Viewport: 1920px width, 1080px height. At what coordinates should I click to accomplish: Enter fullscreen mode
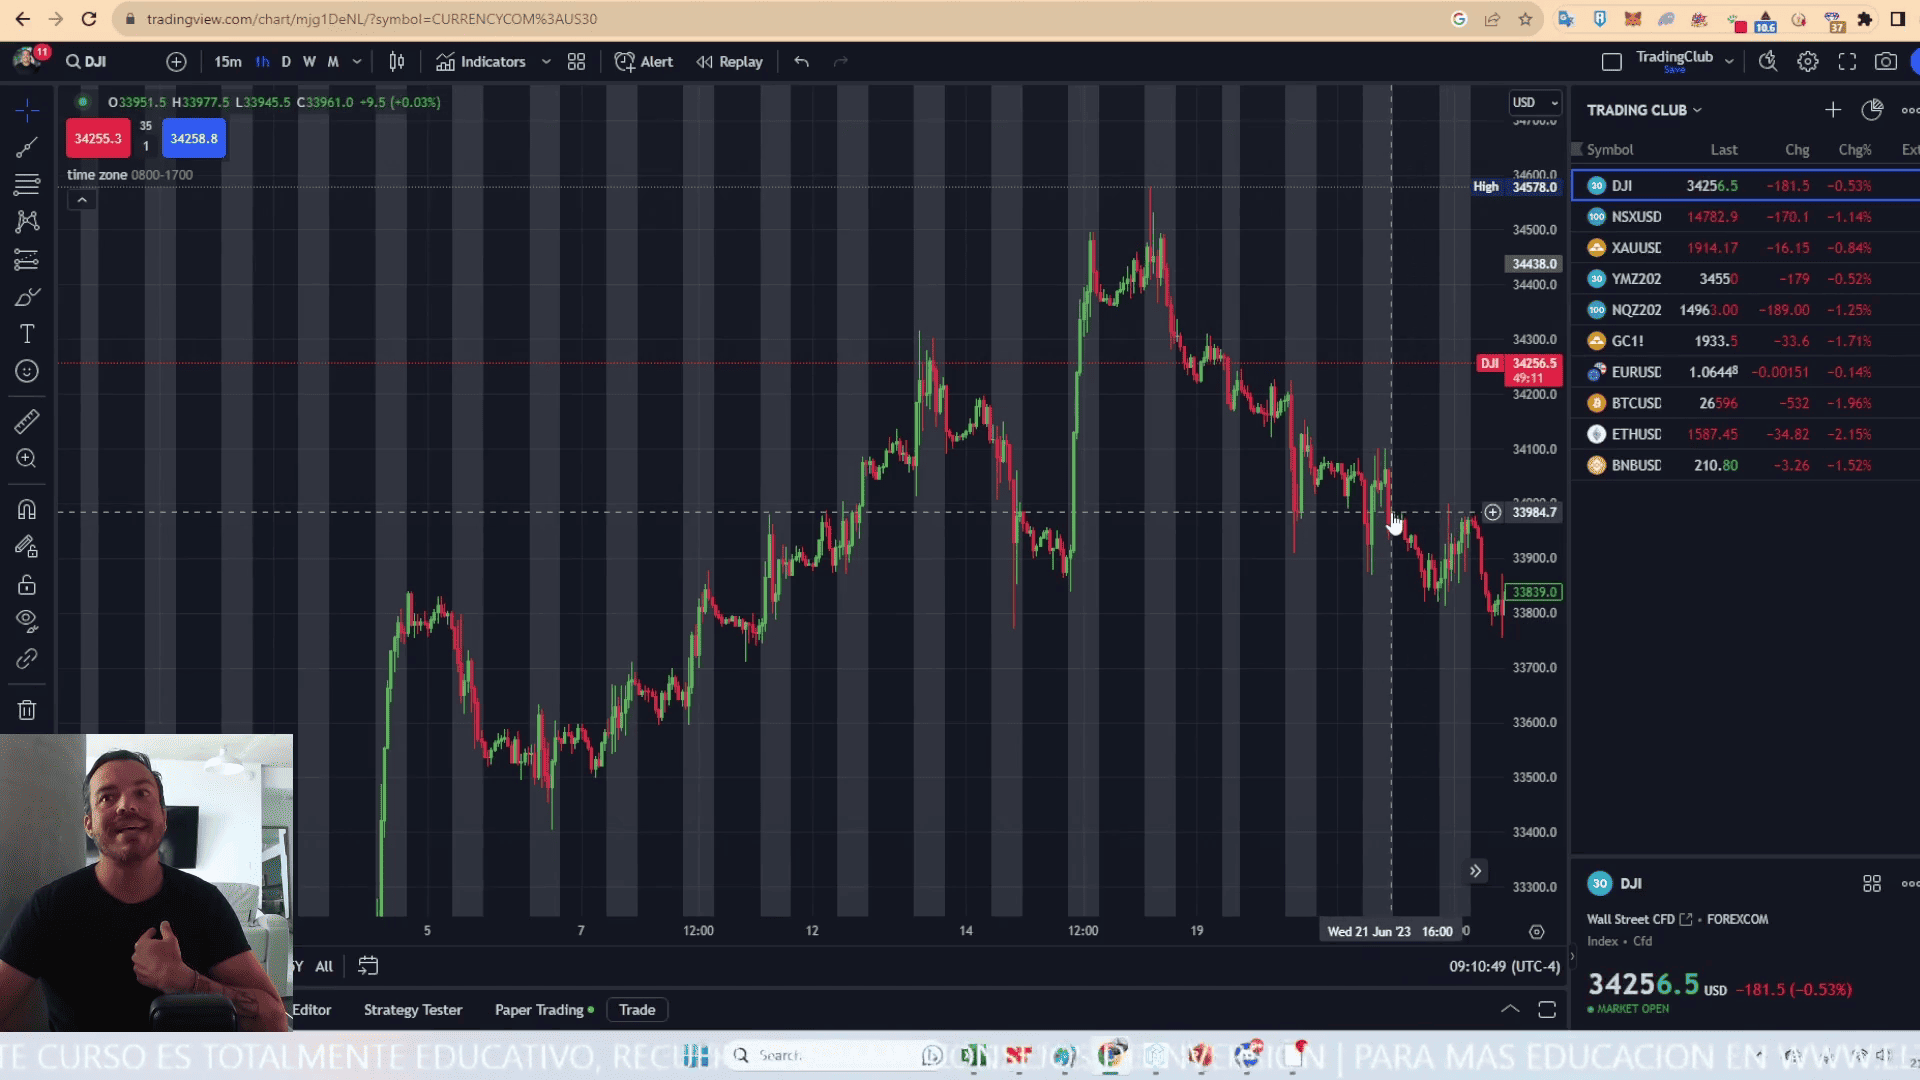click(x=1847, y=62)
